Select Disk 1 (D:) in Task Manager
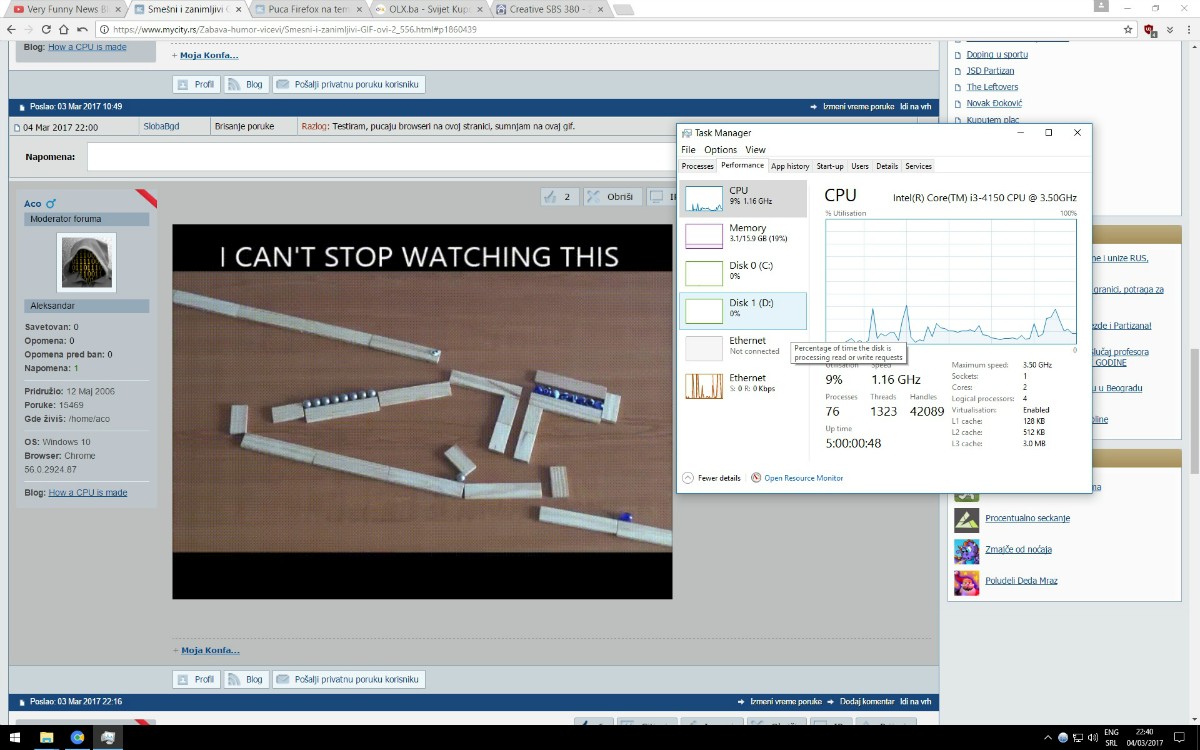Screen dimensions: 1200x750 click(742, 310)
